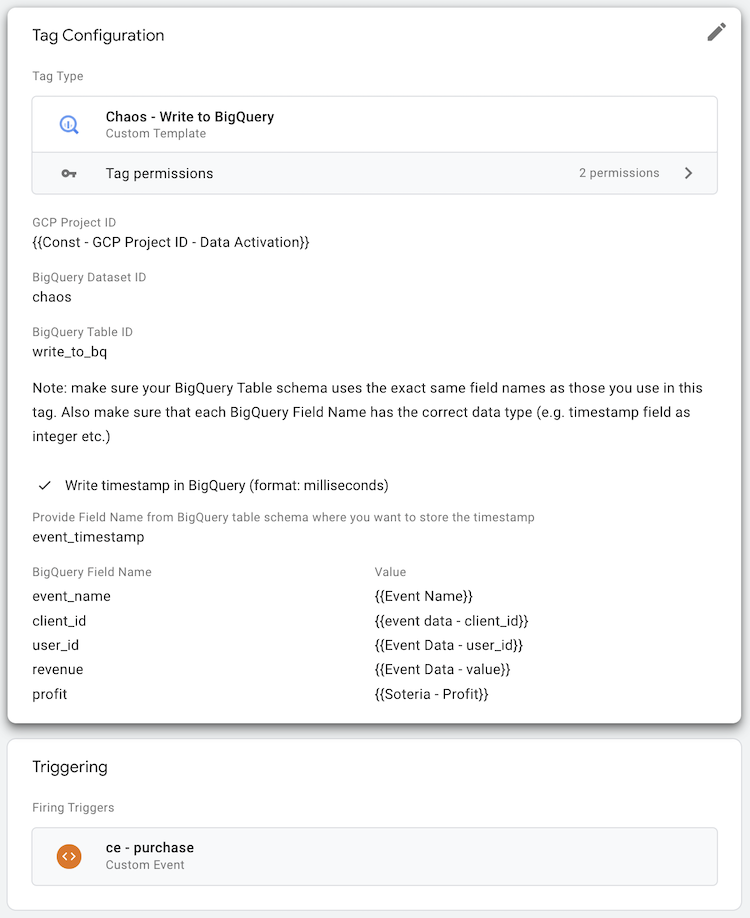Click the checkmark next to Write timestamp
The image size is (750, 918).
click(44, 485)
